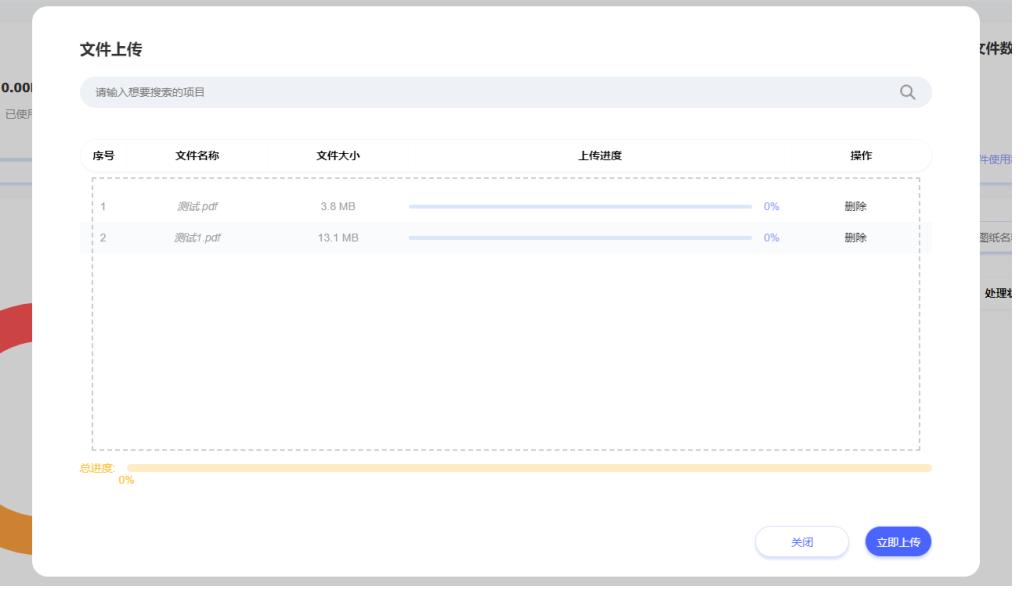Screen dimensions: 1034x600
Task: Click the 测试1.pdf upload progress bar
Action: point(580,238)
